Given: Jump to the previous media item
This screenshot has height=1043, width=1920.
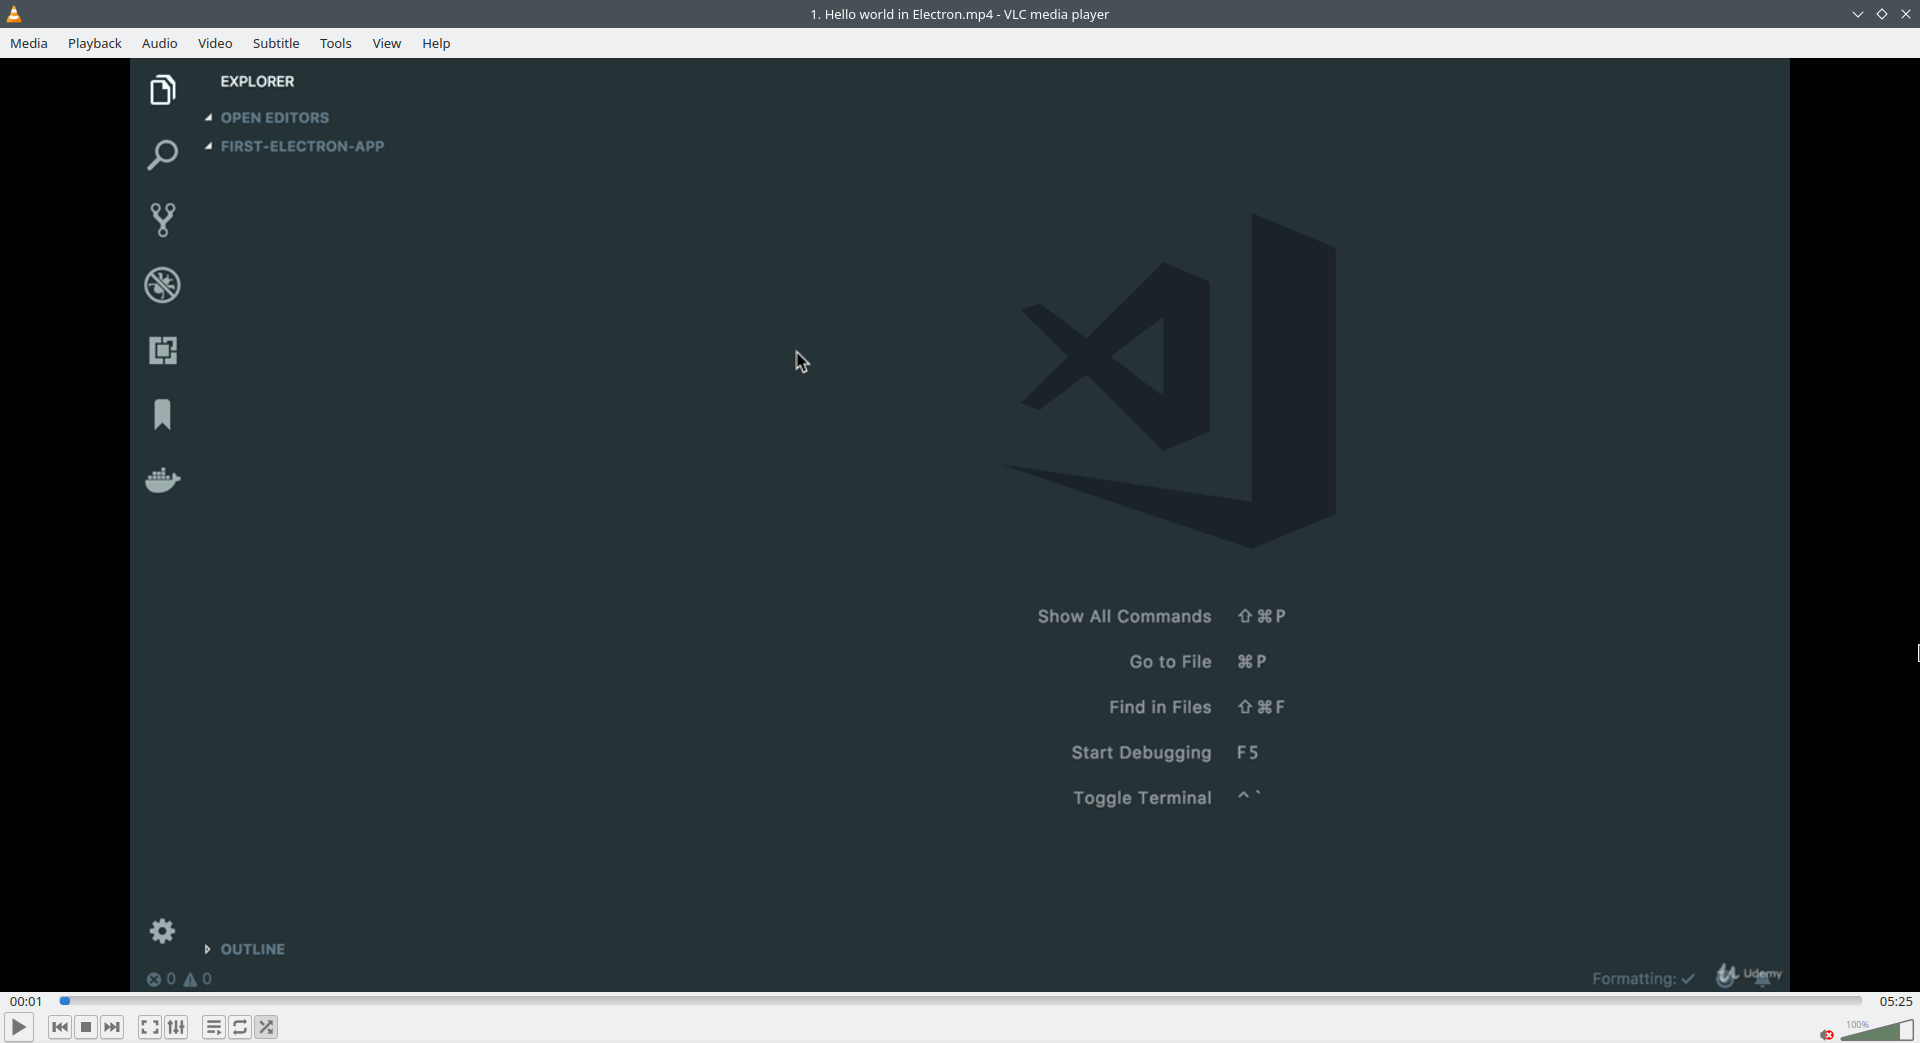Looking at the screenshot, I should pyautogui.click(x=60, y=1027).
